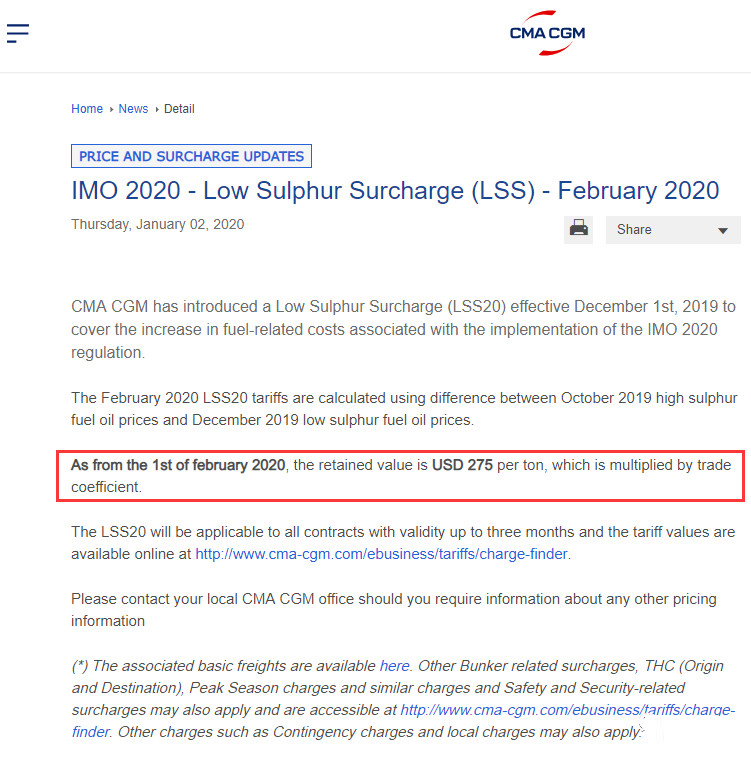Open charge-finder URL in italic footnote
Image resolution: width=751 pixels, height=758 pixels.
[567, 709]
